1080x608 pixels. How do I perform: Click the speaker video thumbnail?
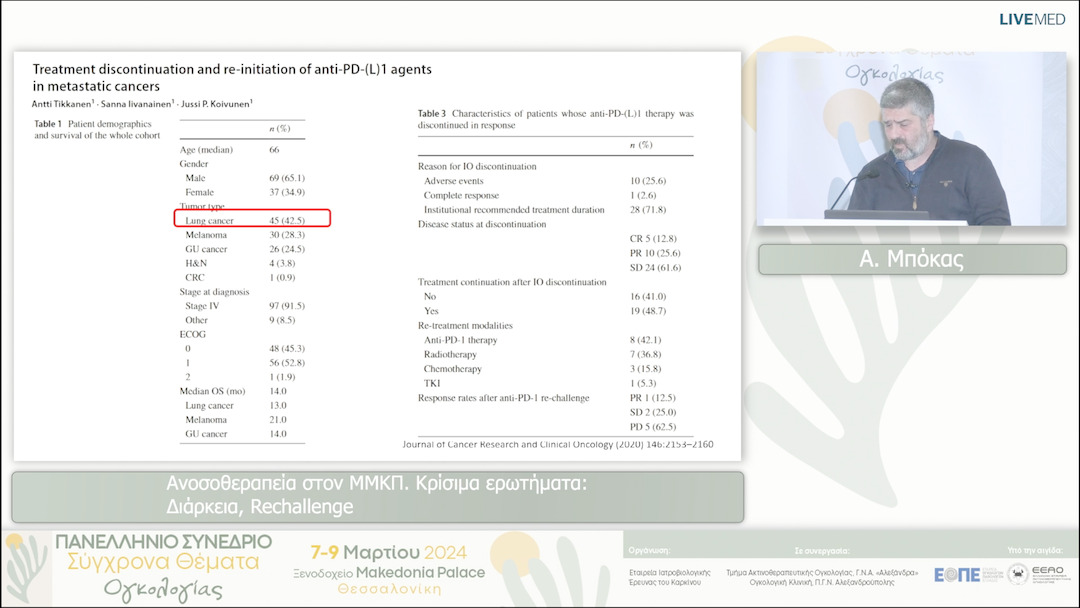tap(911, 139)
